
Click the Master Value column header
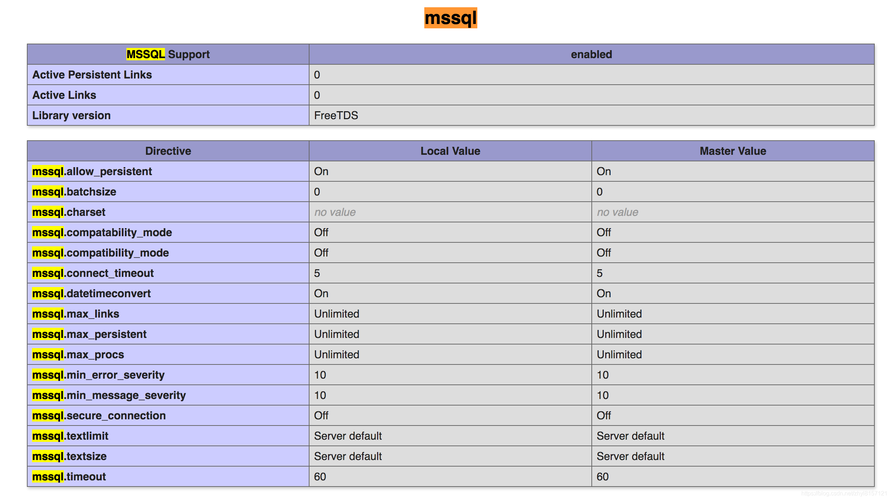[x=733, y=151]
